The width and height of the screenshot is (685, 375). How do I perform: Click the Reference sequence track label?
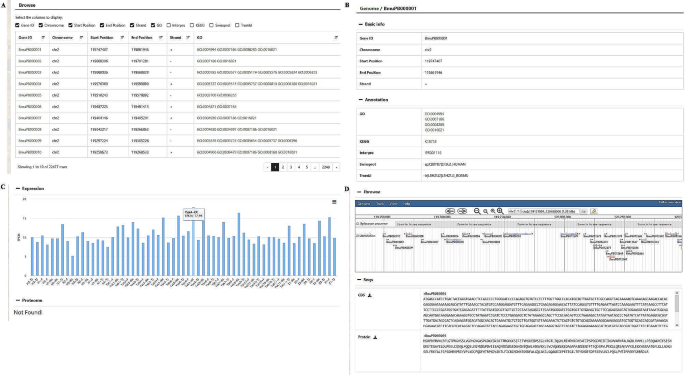coord(374,224)
